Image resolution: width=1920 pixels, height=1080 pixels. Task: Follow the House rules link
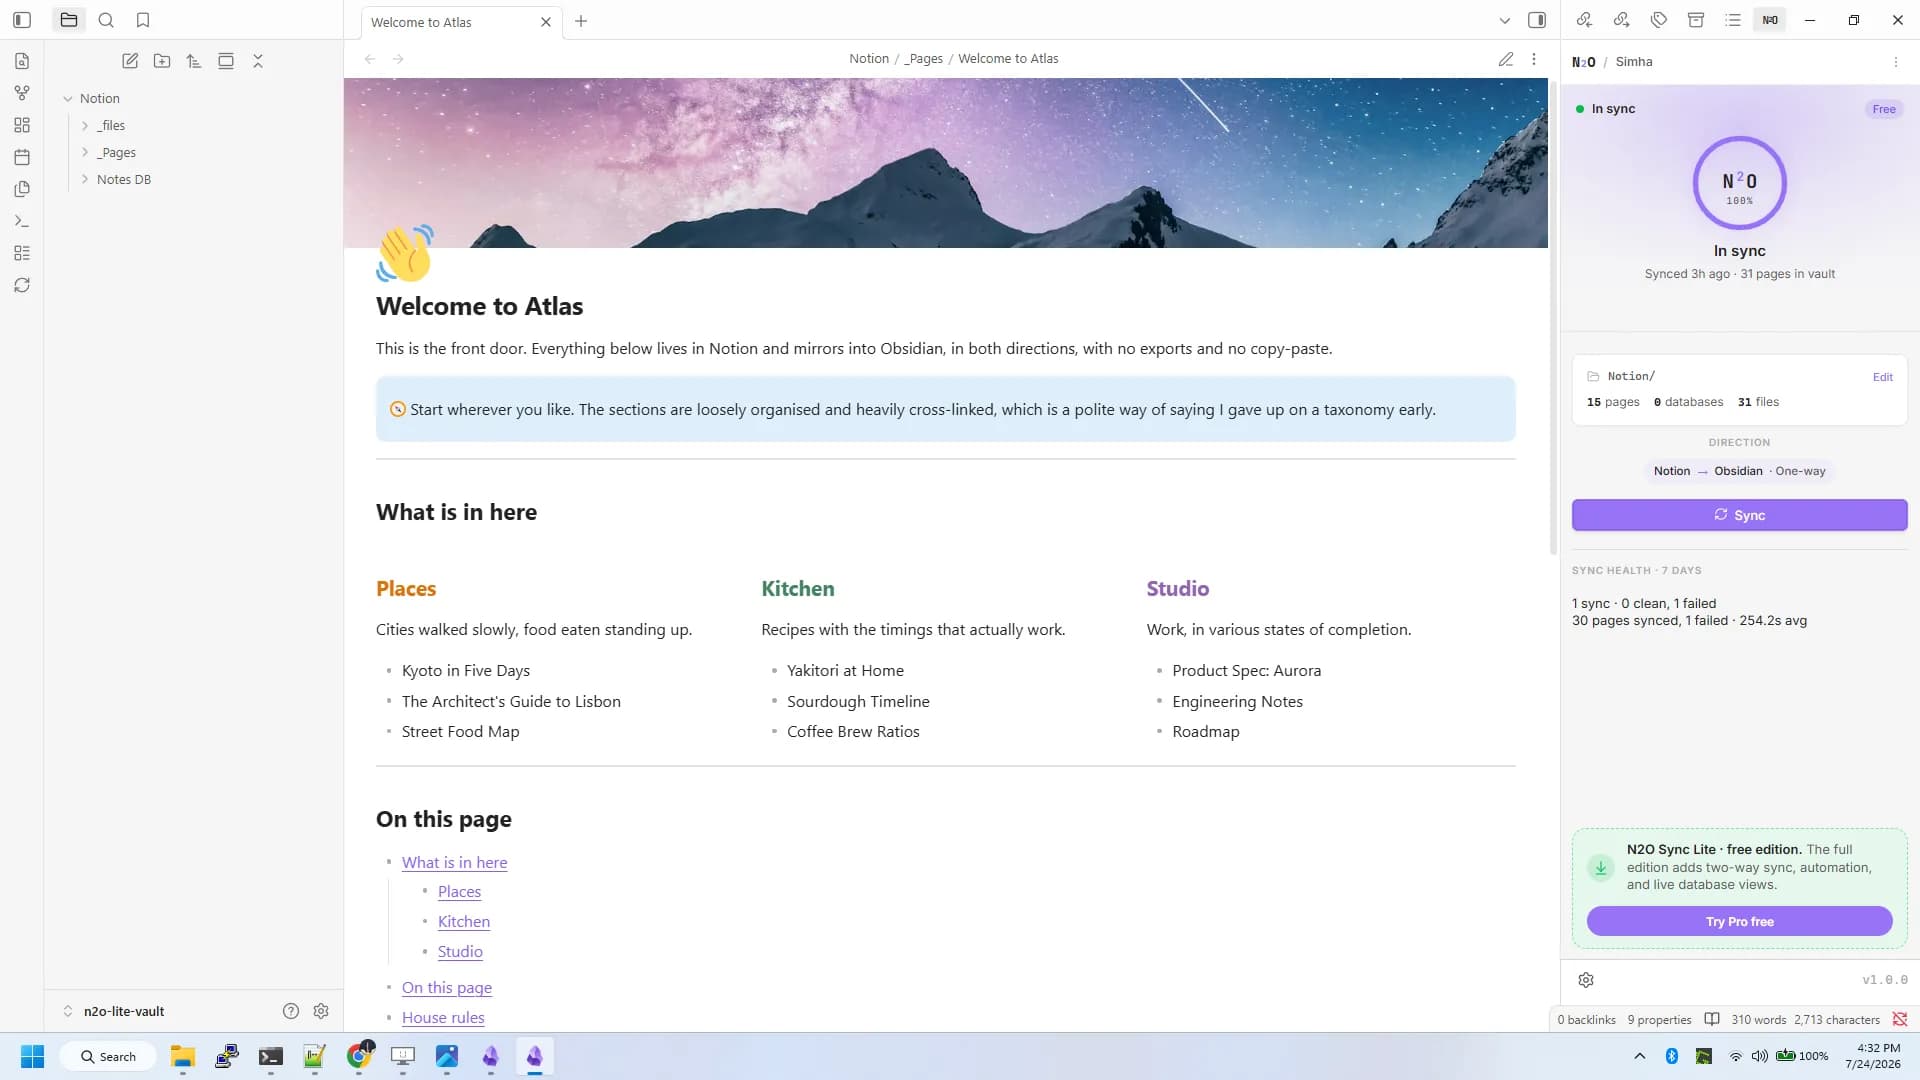click(443, 1017)
